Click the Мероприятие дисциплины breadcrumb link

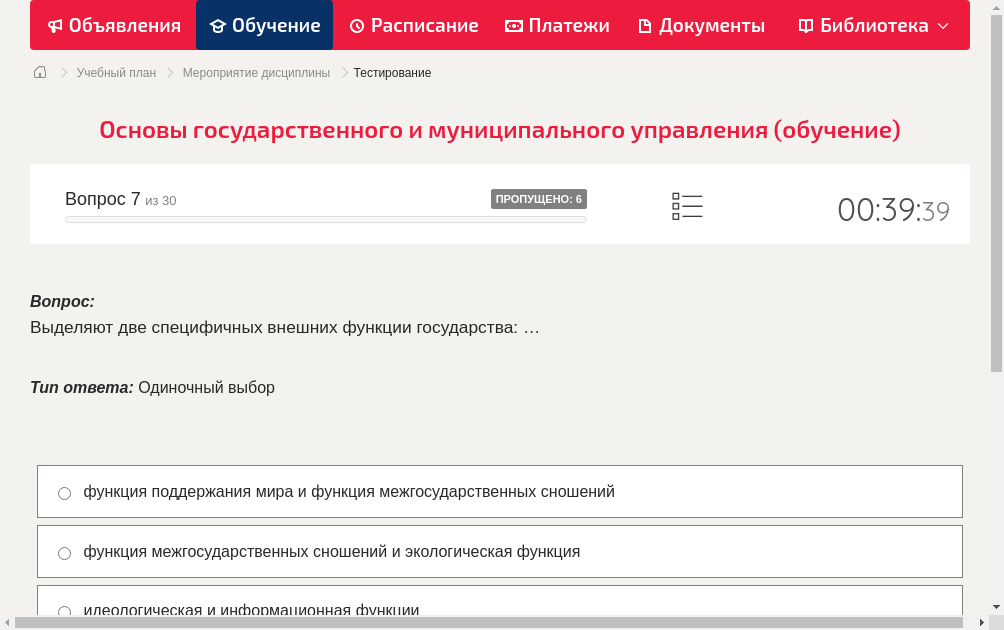point(256,72)
